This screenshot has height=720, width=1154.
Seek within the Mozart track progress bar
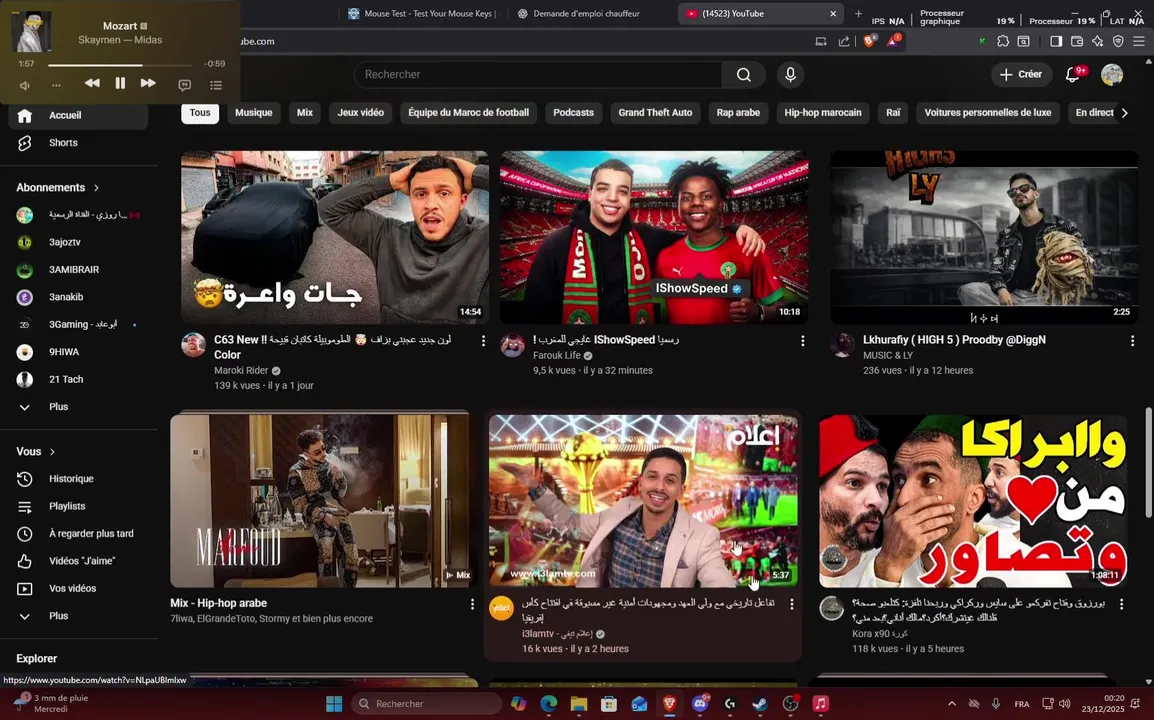pos(120,65)
